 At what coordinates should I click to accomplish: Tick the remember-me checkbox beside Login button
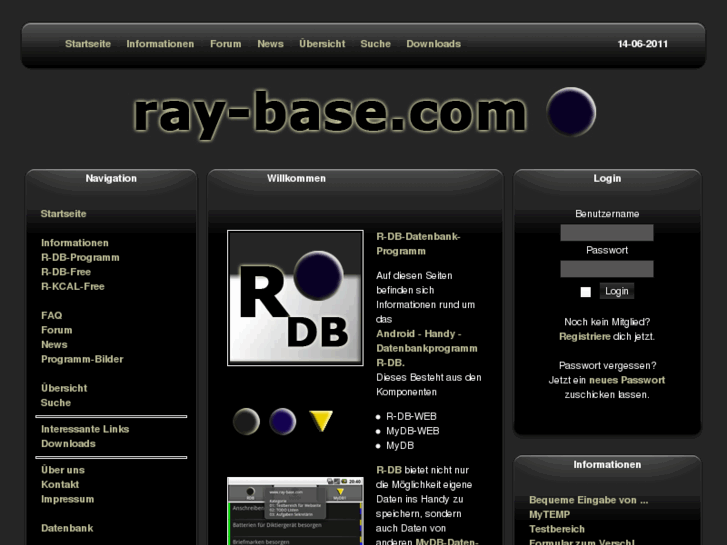(586, 292)
